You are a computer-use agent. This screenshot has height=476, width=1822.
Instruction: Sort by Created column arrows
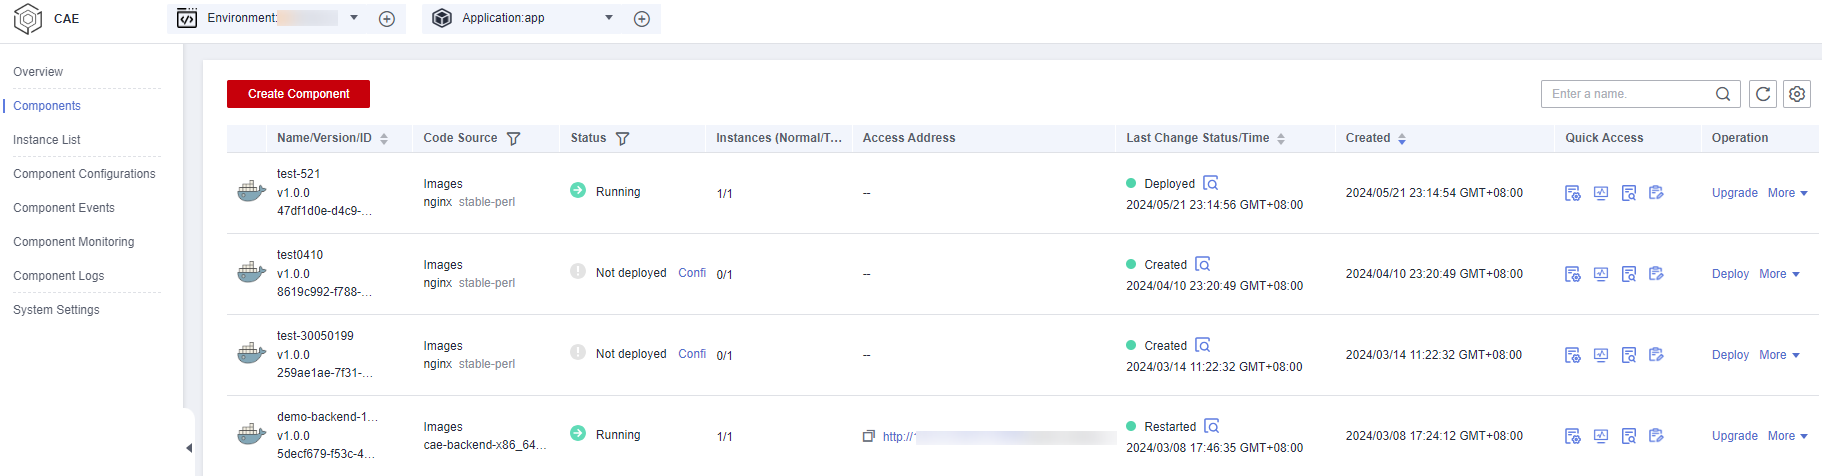pos(1402,139)
